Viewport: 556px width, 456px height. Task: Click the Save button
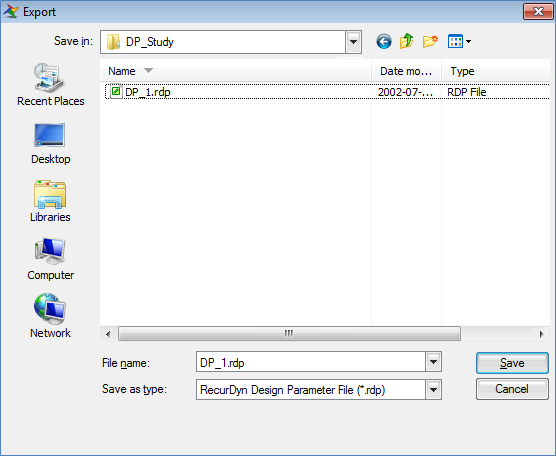512,363
